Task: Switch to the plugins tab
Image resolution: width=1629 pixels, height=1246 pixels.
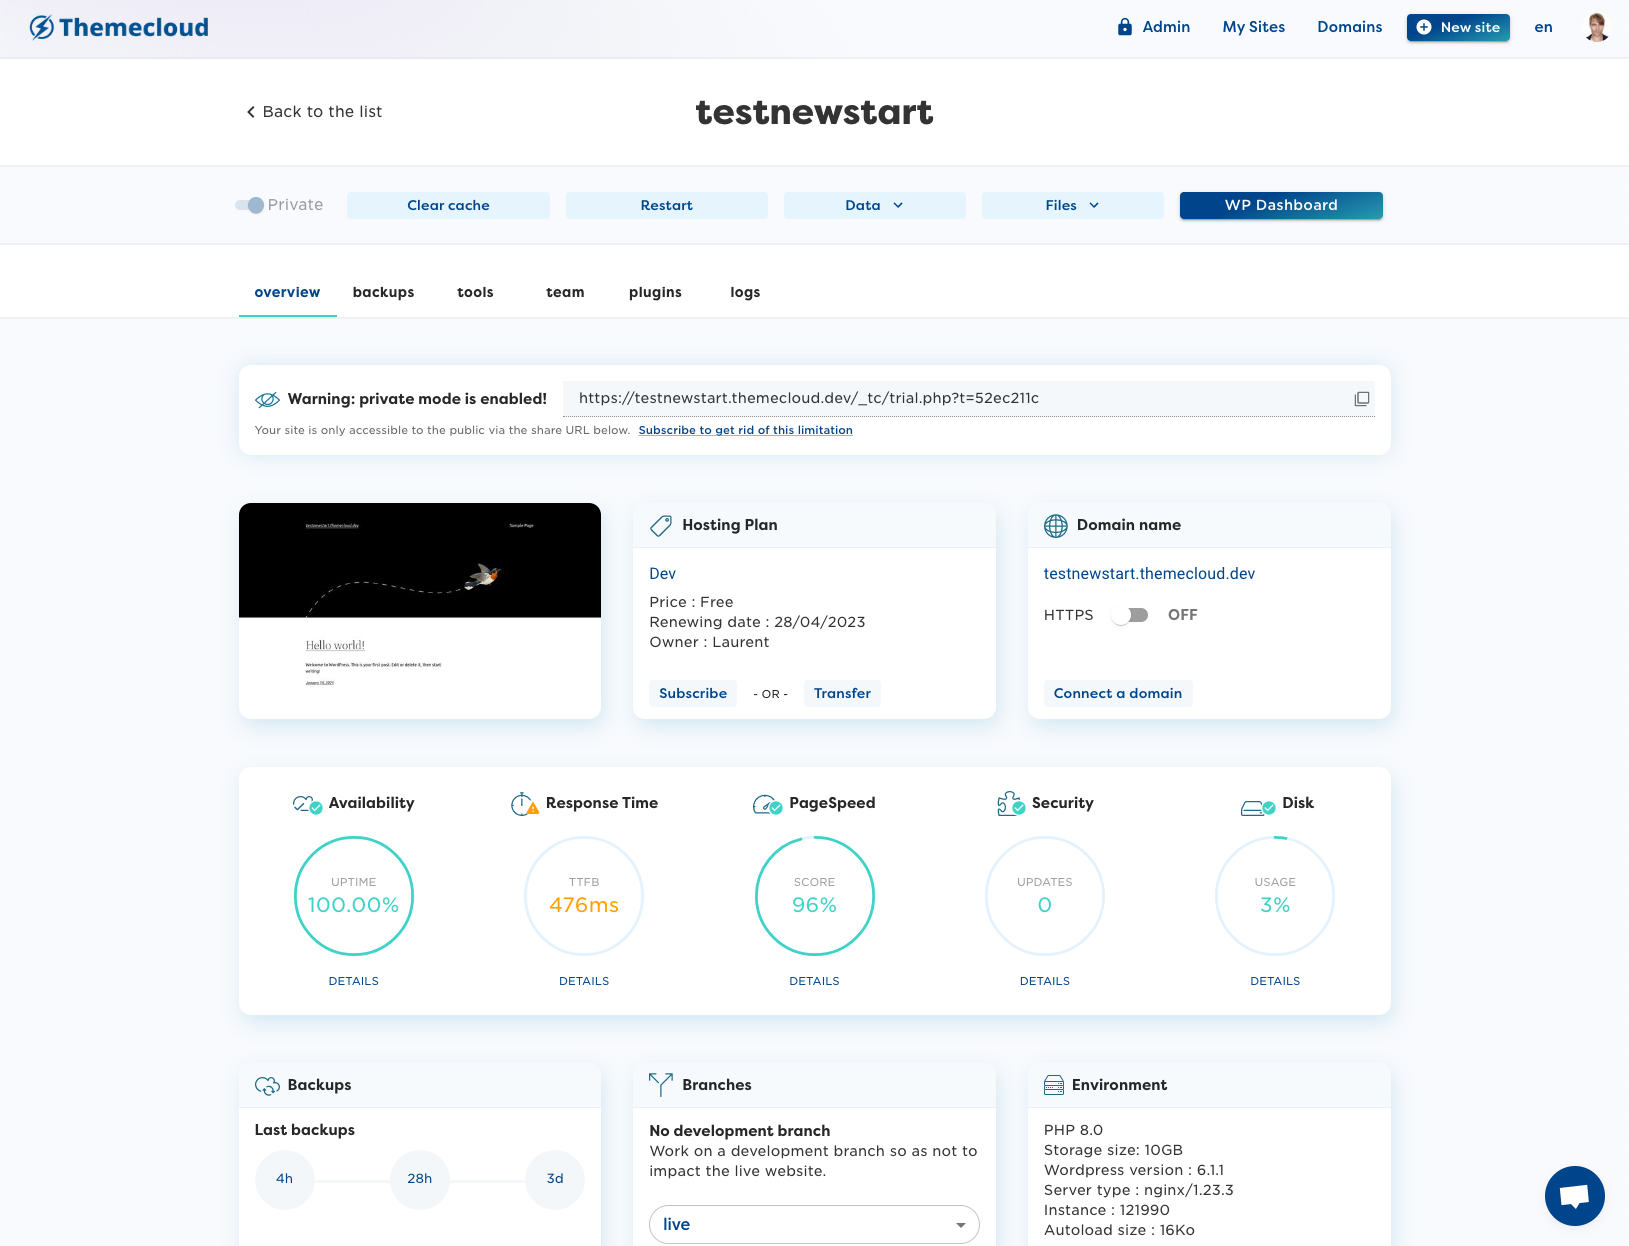Action: 655,292
